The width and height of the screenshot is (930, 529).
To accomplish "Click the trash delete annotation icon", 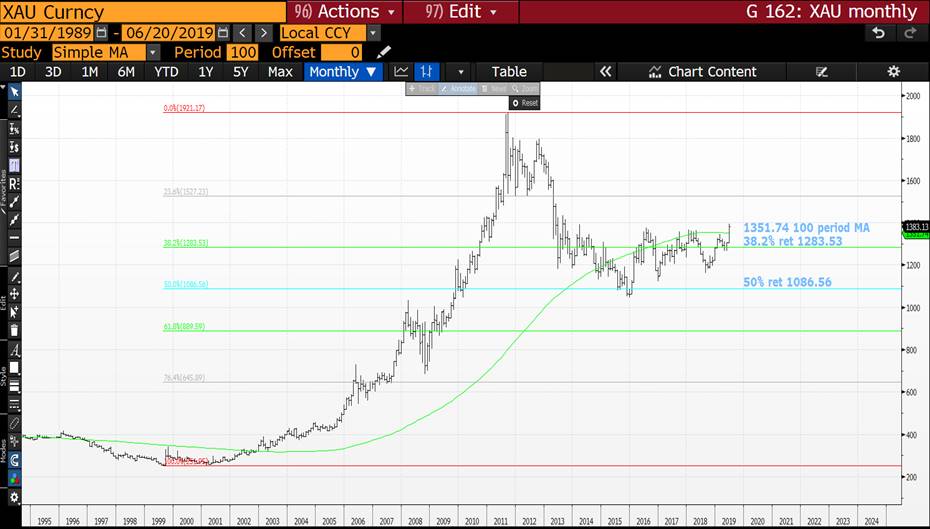I will 14,330.
